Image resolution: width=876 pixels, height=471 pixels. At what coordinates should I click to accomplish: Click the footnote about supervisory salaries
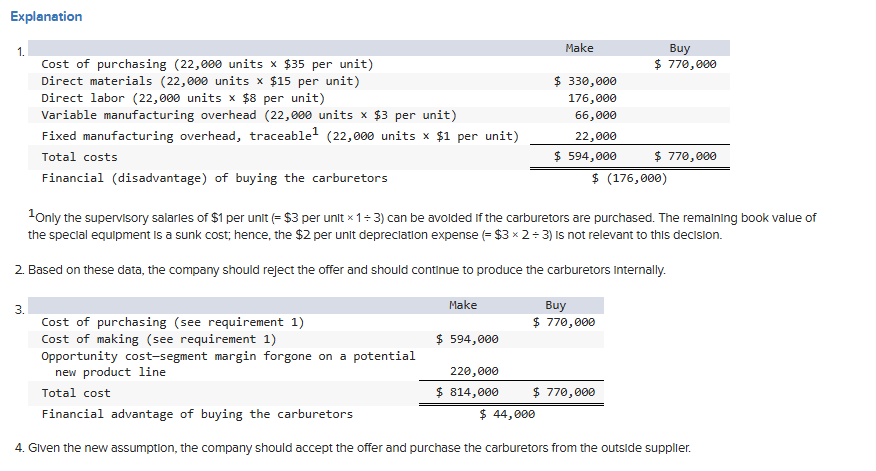[x=422, y=226]
